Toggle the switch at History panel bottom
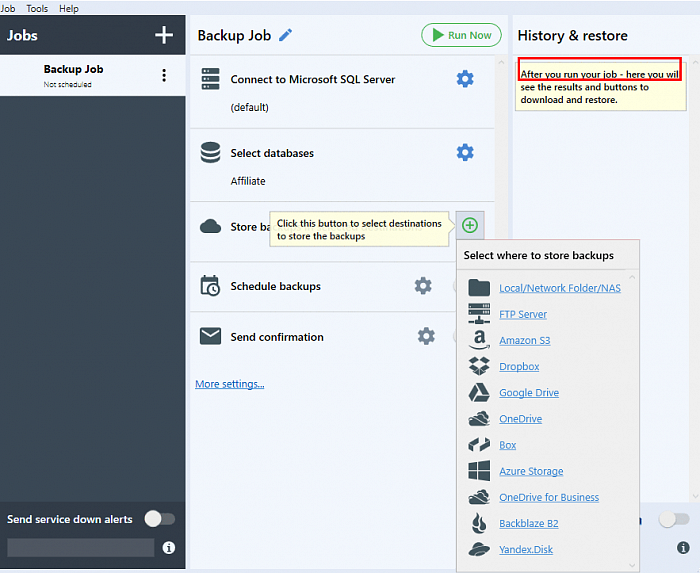The width and height of the screenshot is (700, 573). 674,519
